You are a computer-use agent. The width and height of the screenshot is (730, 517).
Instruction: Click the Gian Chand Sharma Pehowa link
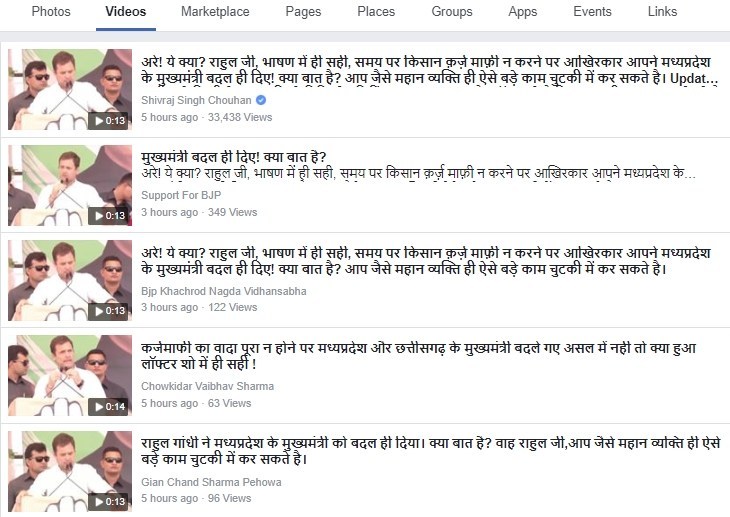[x=211, y=482]
